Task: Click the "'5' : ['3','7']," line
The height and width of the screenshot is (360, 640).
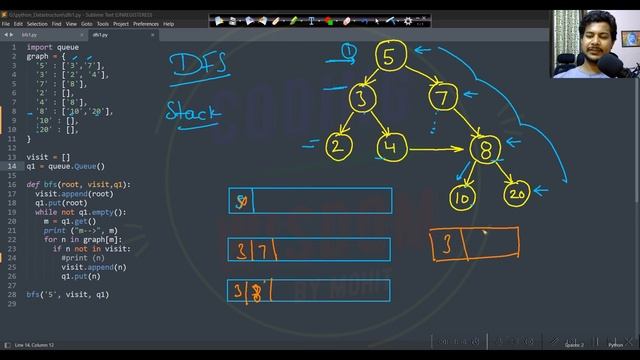Action: [70, 66]
